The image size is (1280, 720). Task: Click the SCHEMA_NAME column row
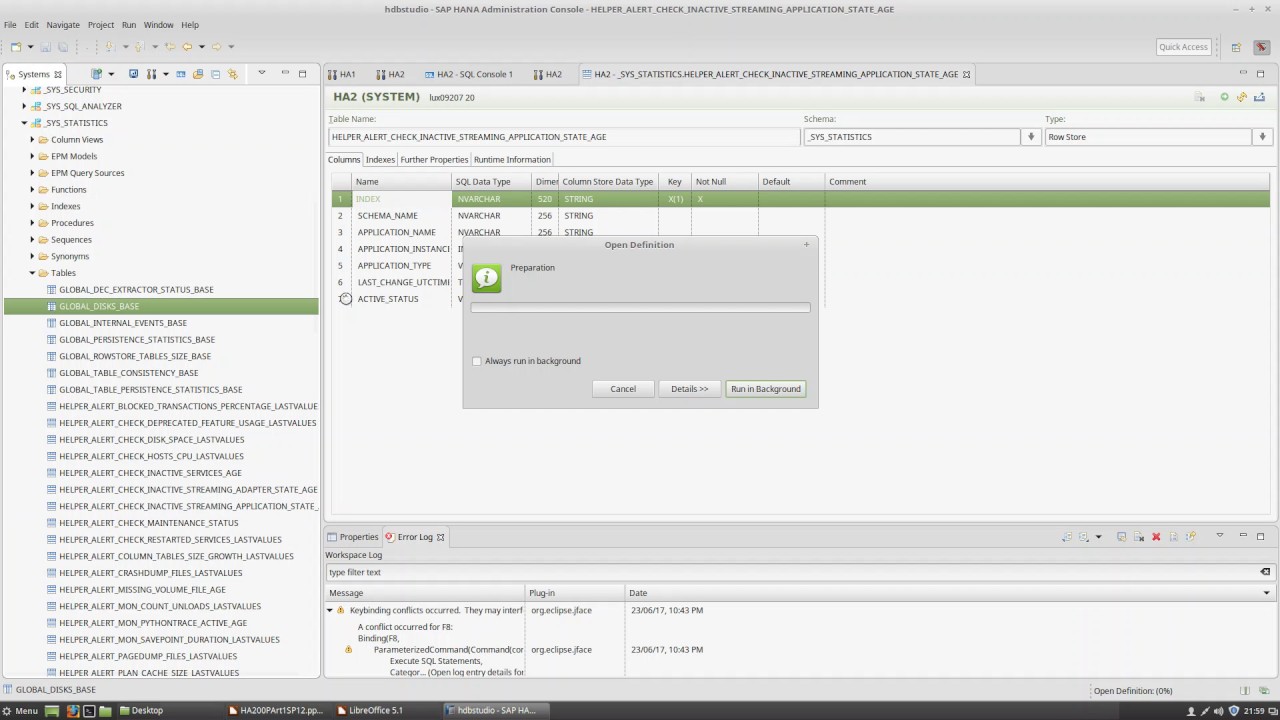coord(800,216)
